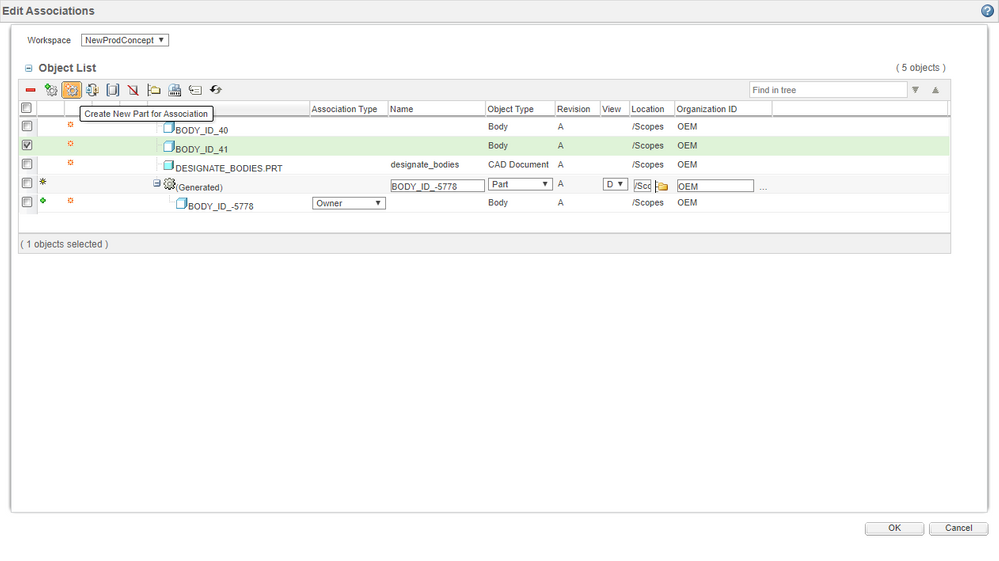The height and width of the screenshot is (561, 999).
Task: Click the gear icon for the (Generated) part
Action: 169,184
